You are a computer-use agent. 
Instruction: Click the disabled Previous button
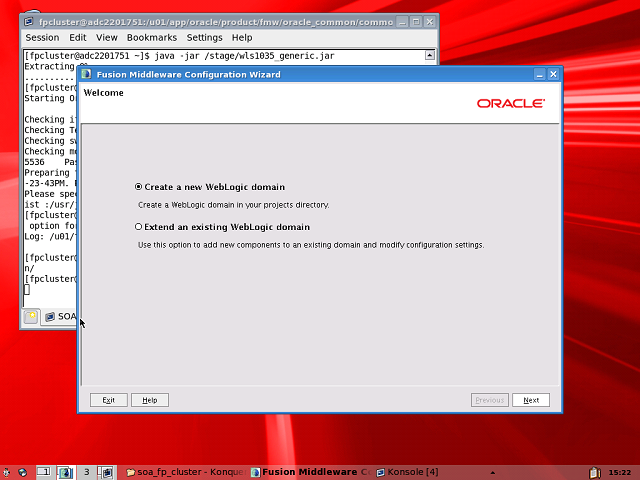(x=489, y=400)
